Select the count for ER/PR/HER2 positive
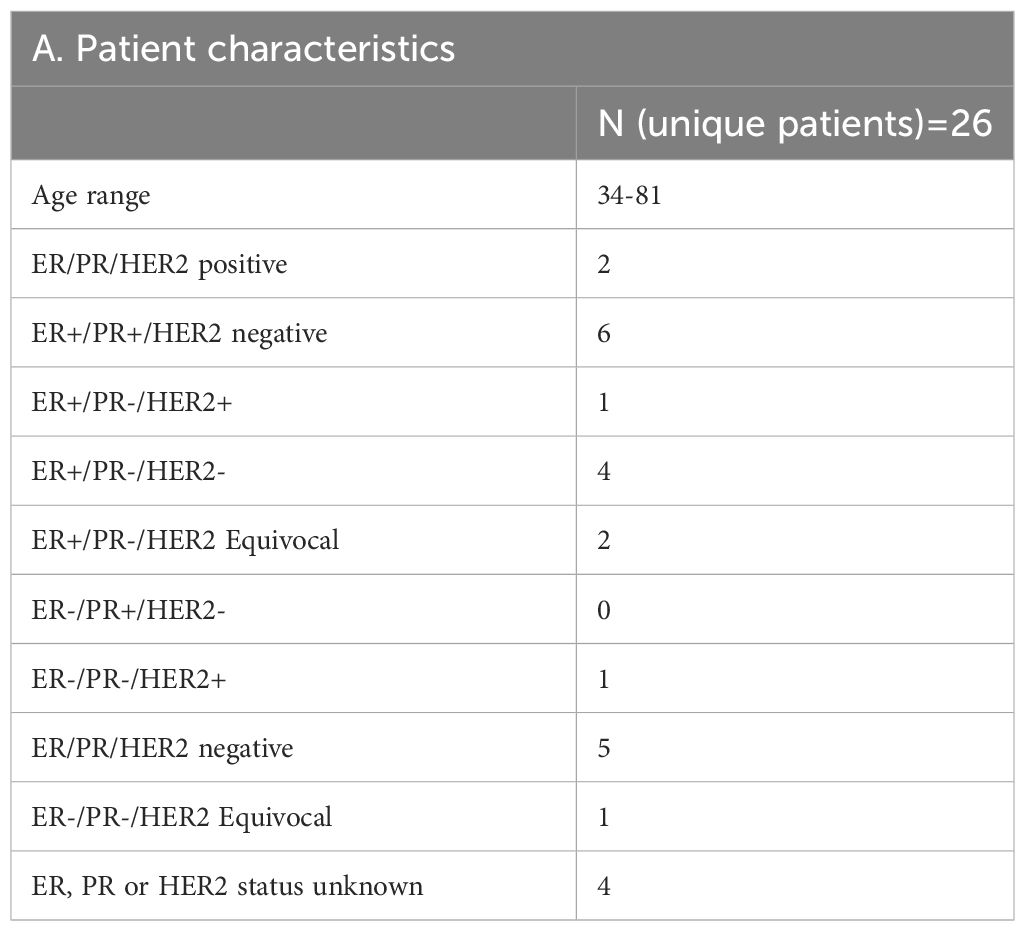This screenshot has height=931, width=1025. tap(604, 265)
